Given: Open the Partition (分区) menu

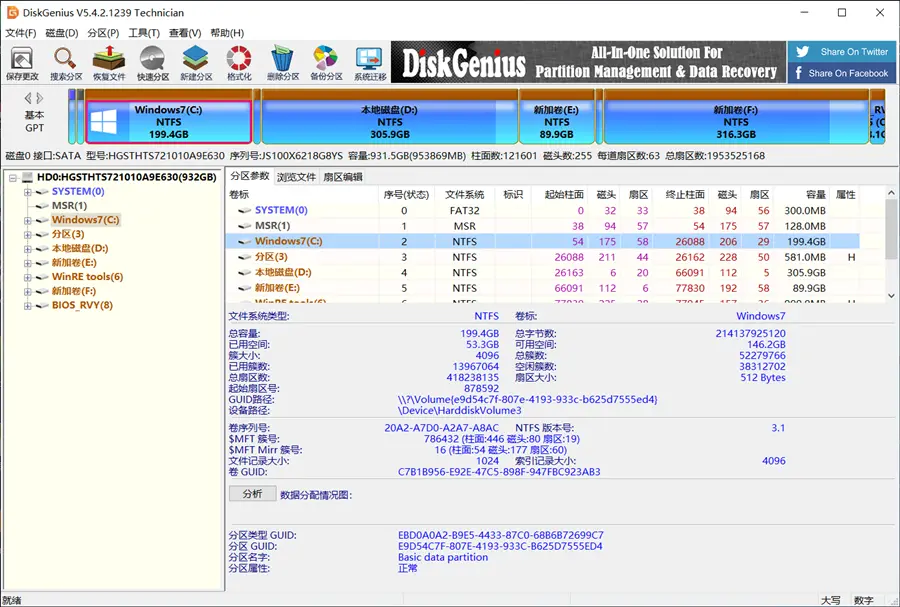Looking at the screenshot, I should [x=103, y=33].
